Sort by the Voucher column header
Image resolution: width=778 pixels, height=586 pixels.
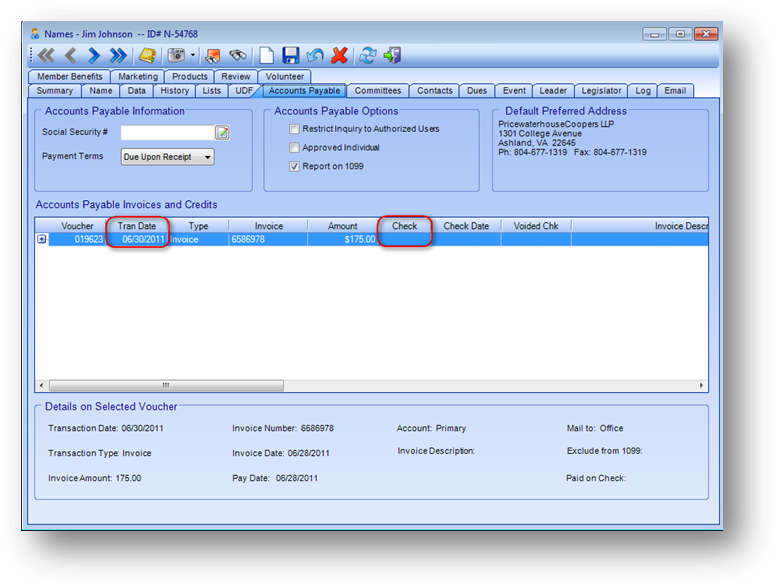click(77, 226)
